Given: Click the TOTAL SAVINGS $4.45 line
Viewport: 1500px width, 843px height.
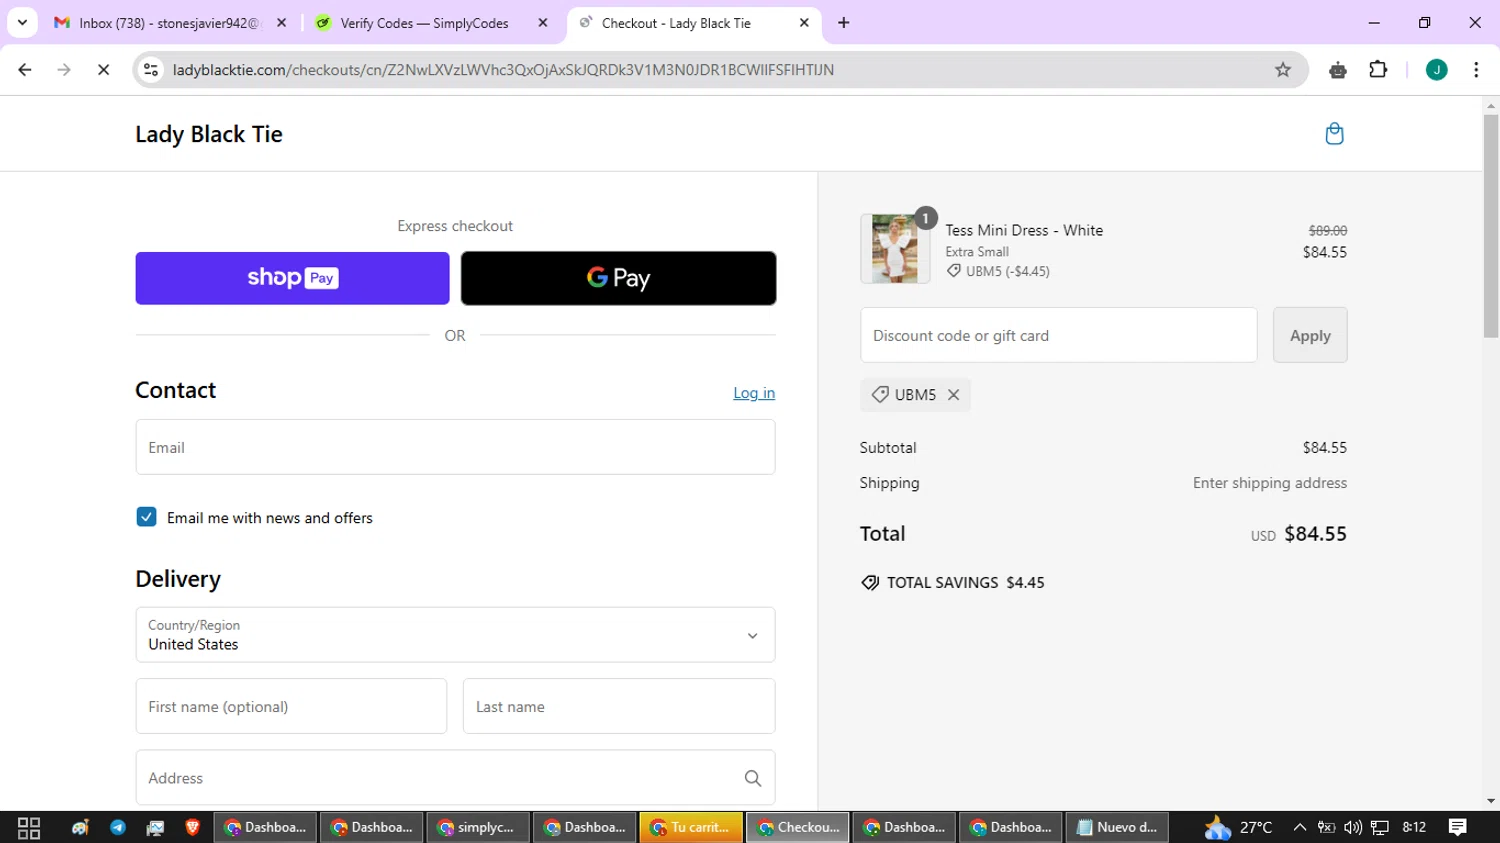Looking at the screenshot, I should [953, 583].
